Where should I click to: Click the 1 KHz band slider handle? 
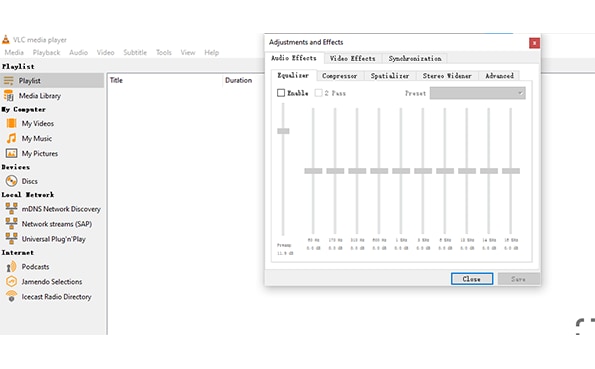click(401, 171)
